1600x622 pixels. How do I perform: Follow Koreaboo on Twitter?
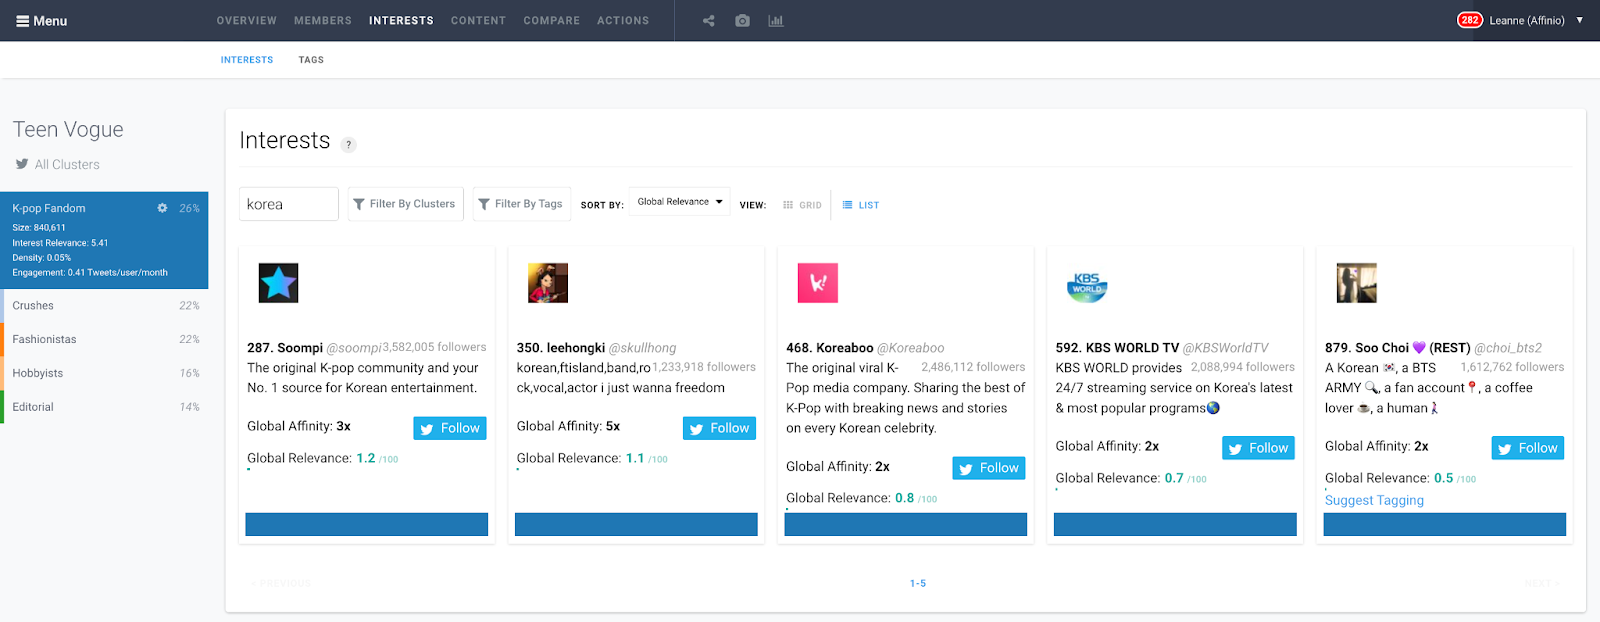989,468
